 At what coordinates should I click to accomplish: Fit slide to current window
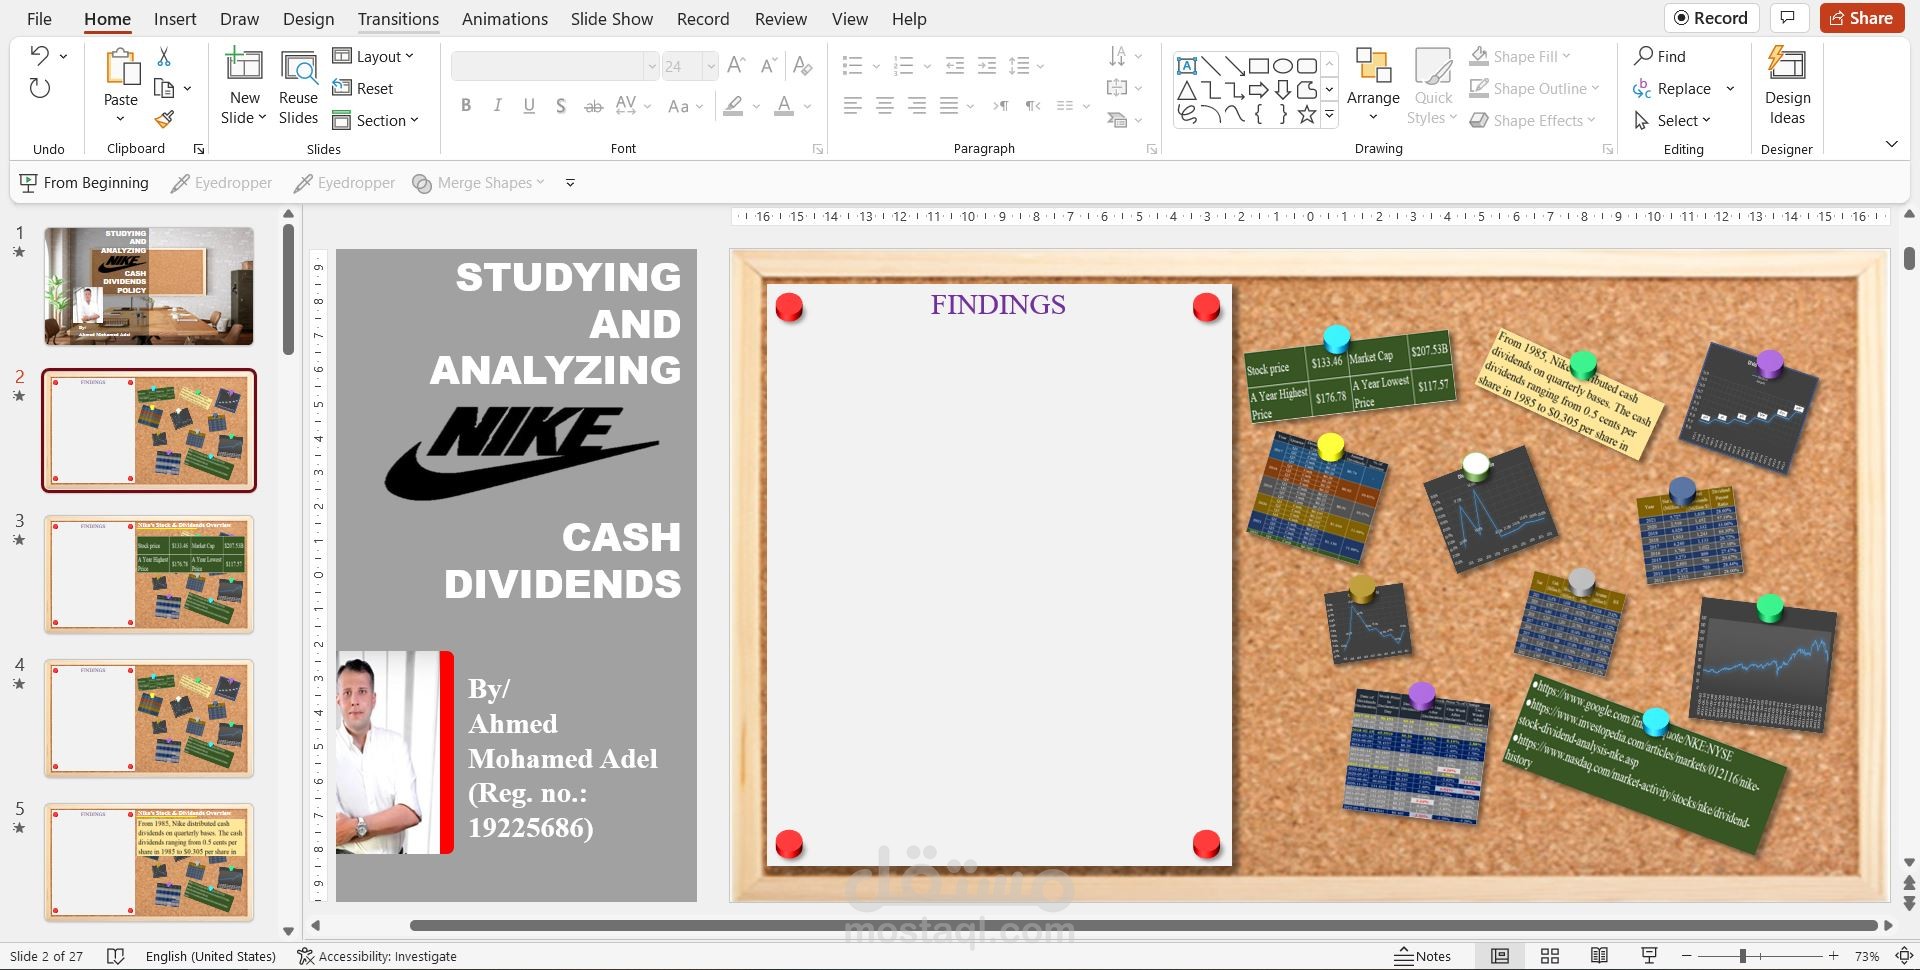pyautogui.click(x=1905, y=956)
